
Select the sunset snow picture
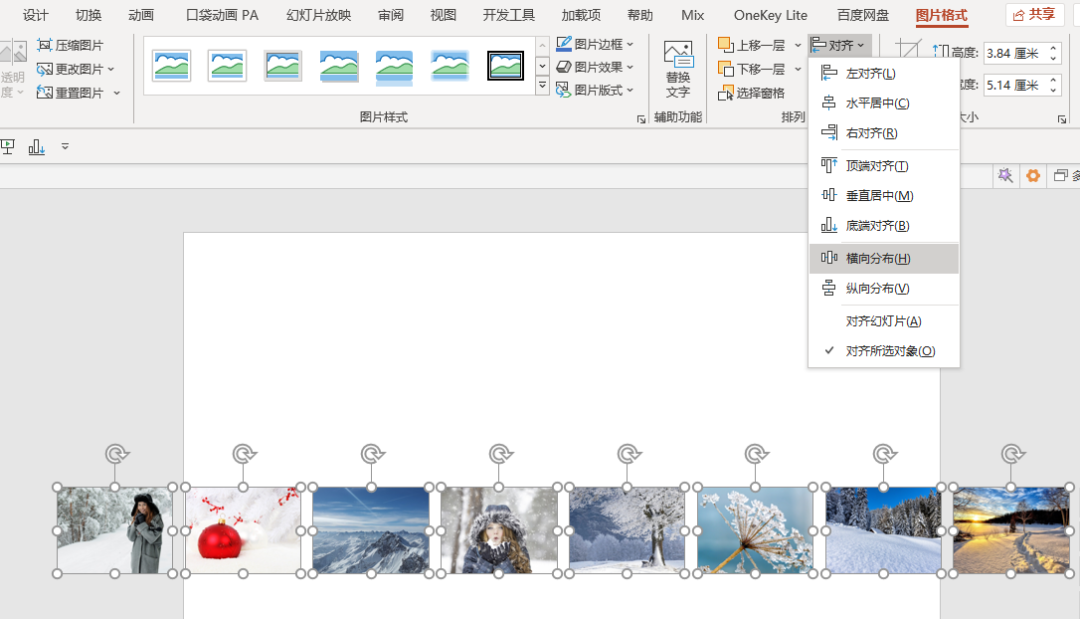pyautogui.click(x=1011, y=530)
